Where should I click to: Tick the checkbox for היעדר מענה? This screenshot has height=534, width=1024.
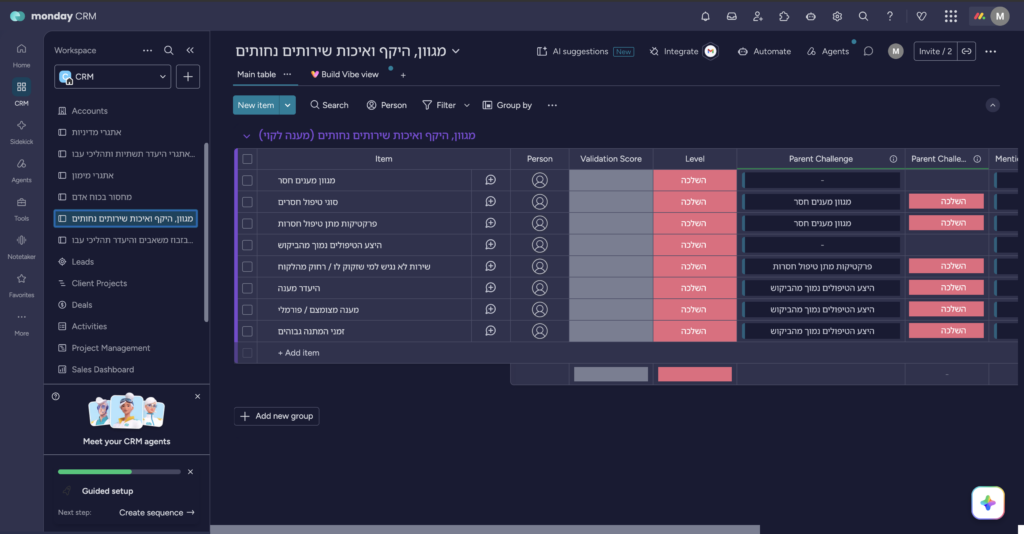coord(247,288)
